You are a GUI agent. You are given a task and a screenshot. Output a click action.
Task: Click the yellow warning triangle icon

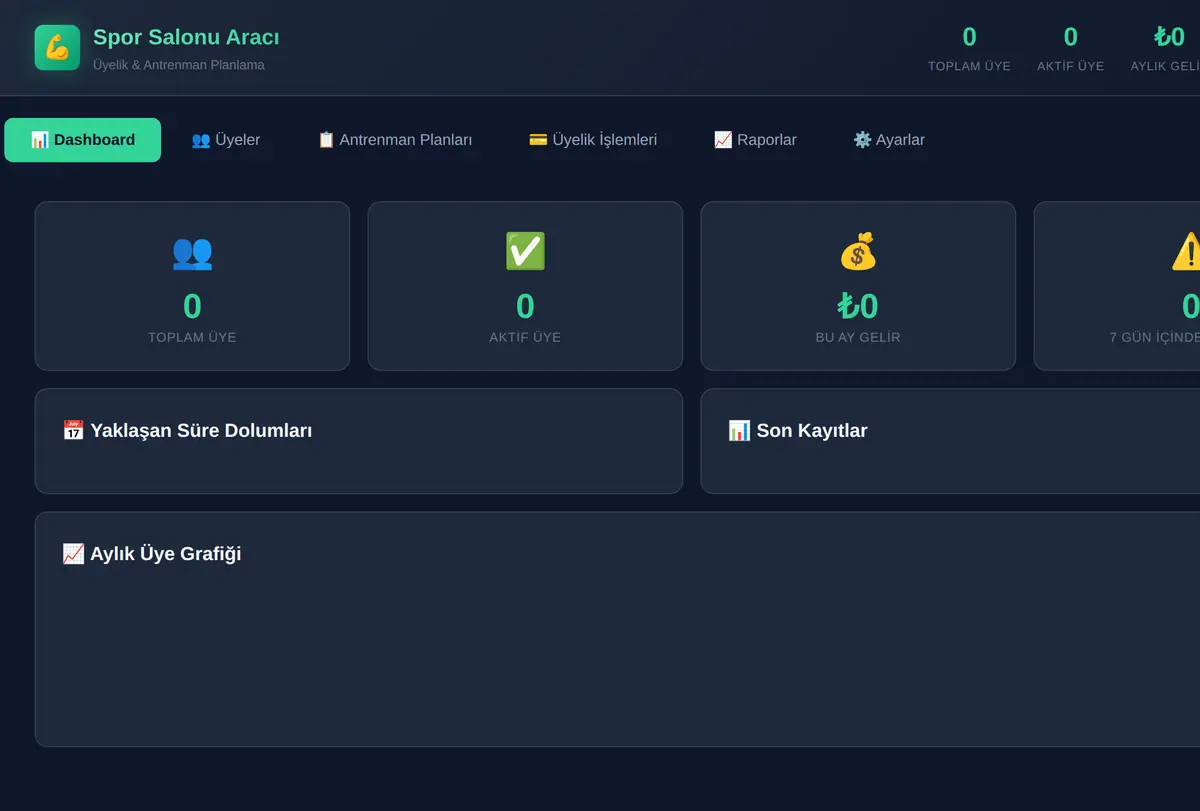[x=1187, y=252]
